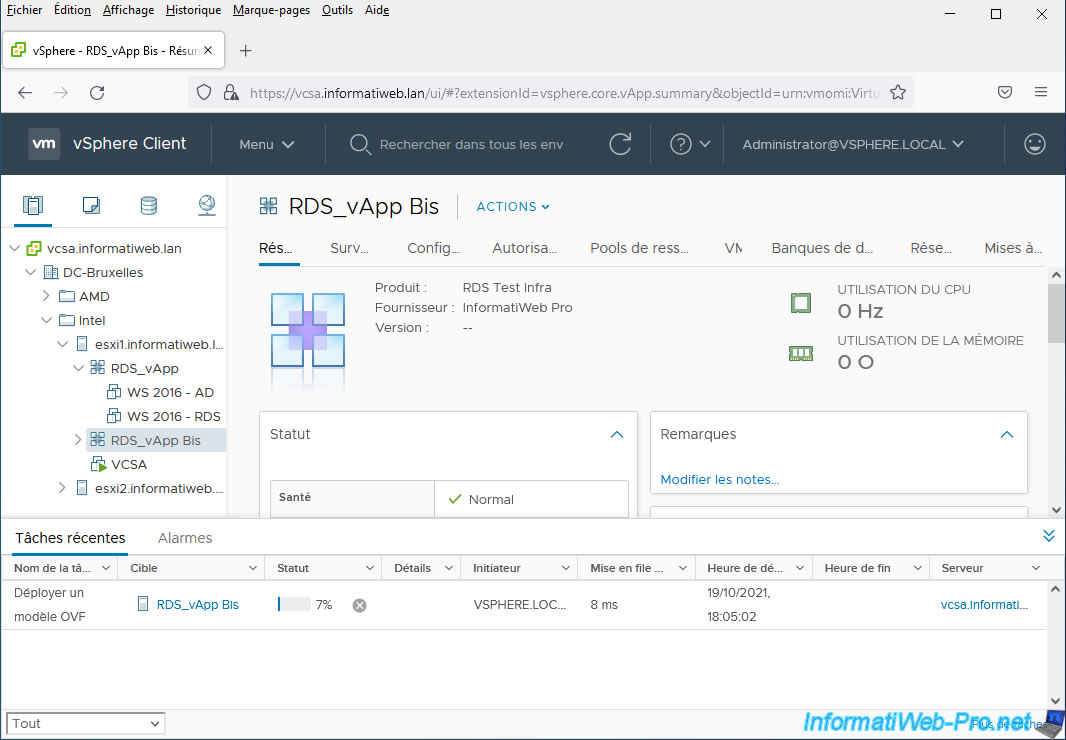1066x740 pixels.
Task: Open the vcsa.informati... server link
Action: click(x=984, y=605)
